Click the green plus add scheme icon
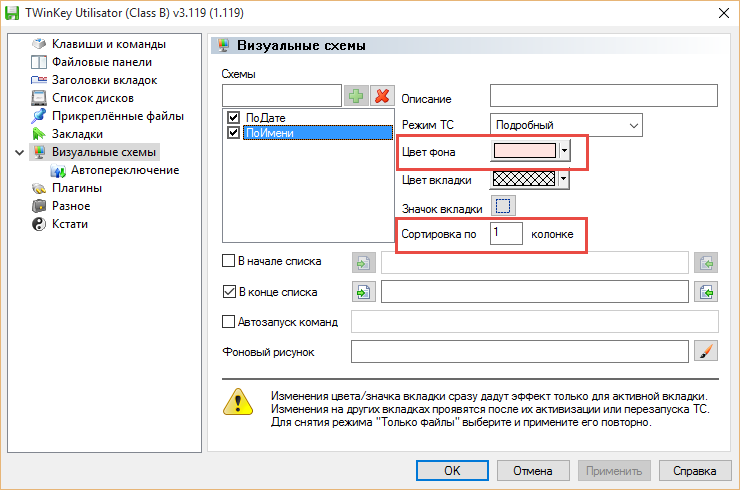 point(356,96)
